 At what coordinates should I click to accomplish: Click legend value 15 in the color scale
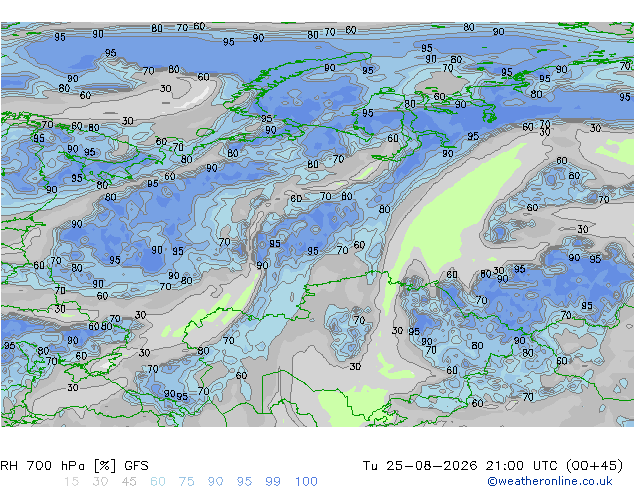tap(71, 481)
